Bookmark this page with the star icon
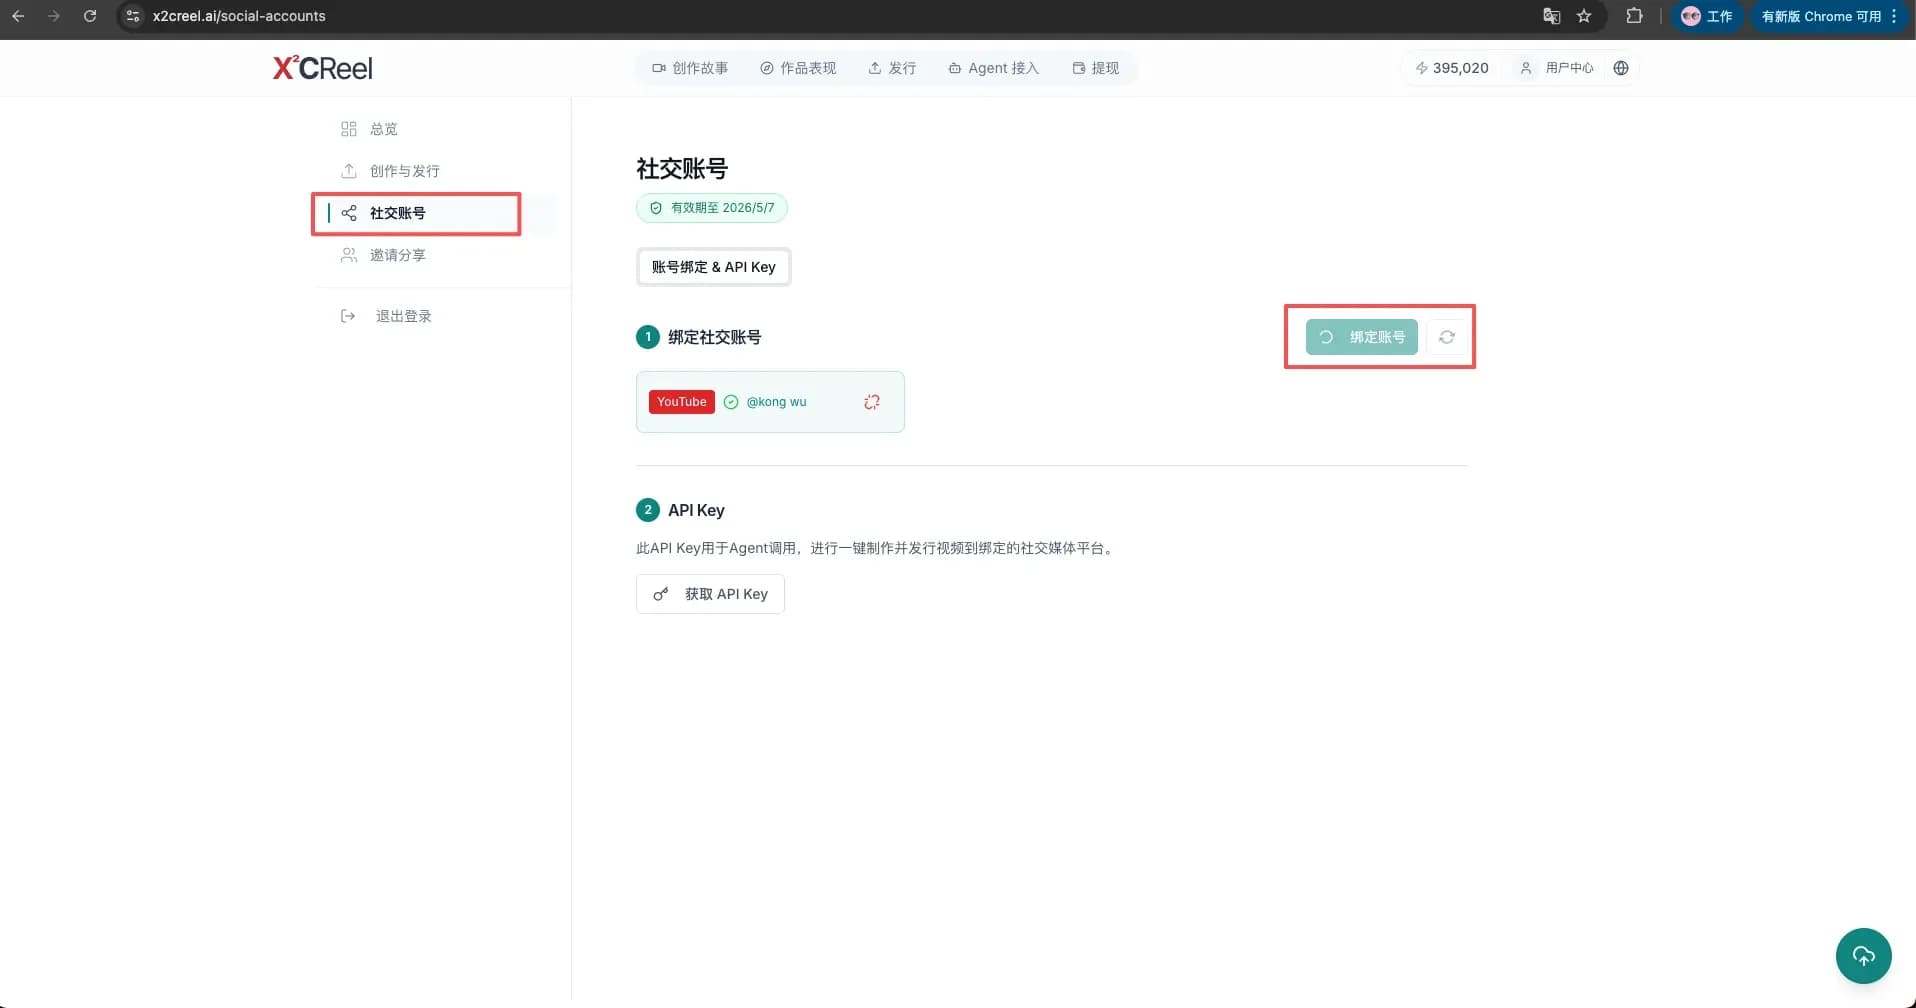1916x1008 pixels. 1584,16
